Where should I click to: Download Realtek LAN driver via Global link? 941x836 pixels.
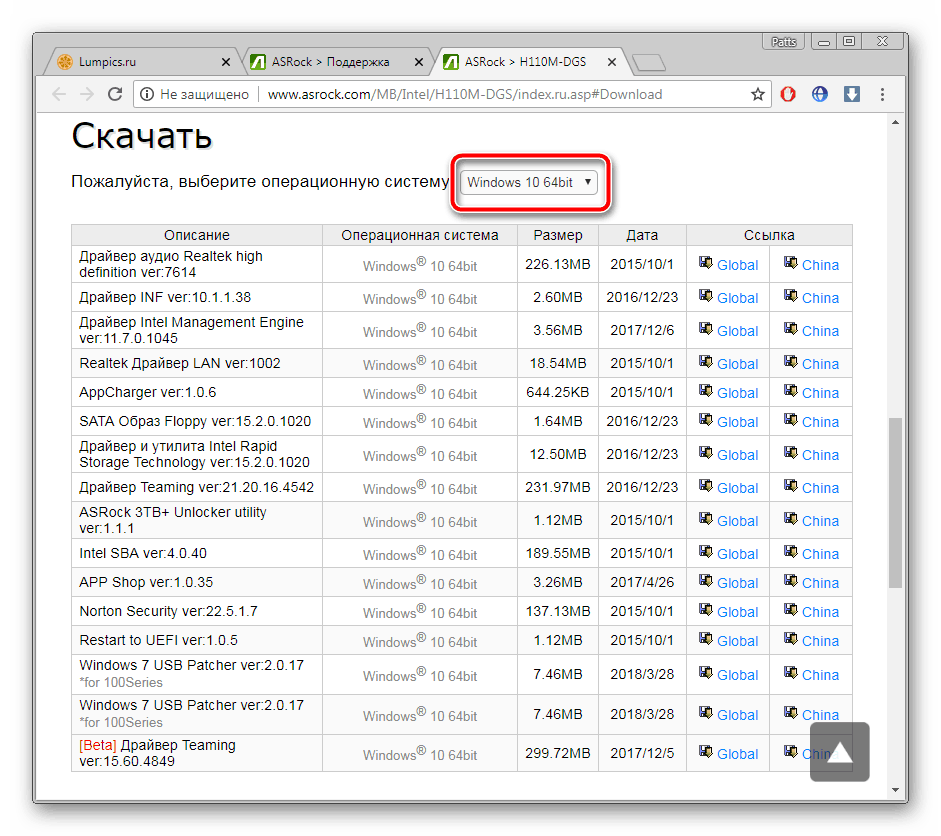pyautogui.click(x=737, y=364)
